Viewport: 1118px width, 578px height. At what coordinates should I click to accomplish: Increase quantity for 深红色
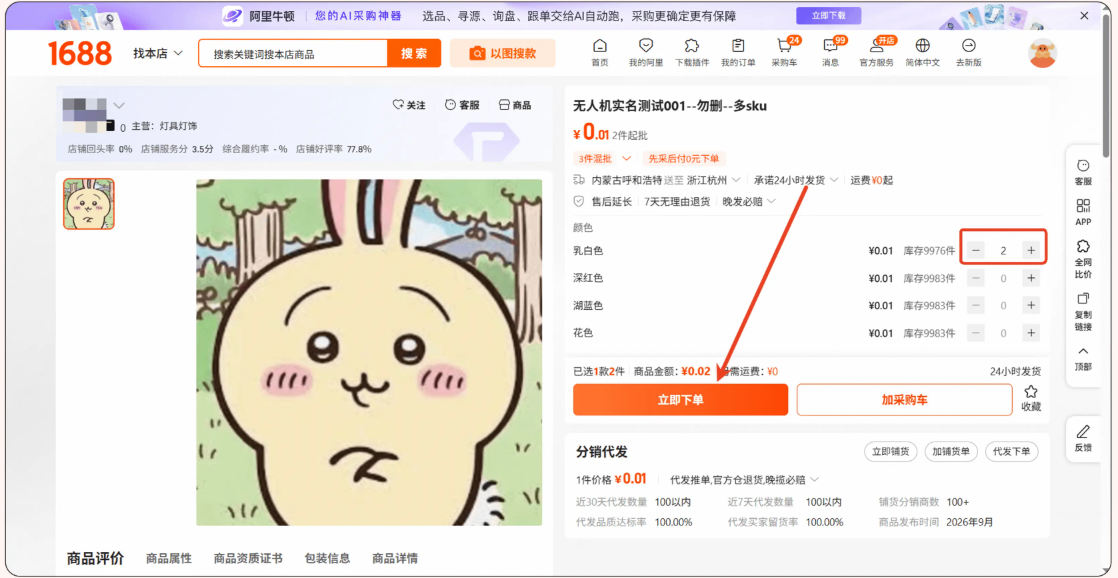point(1030,278)
